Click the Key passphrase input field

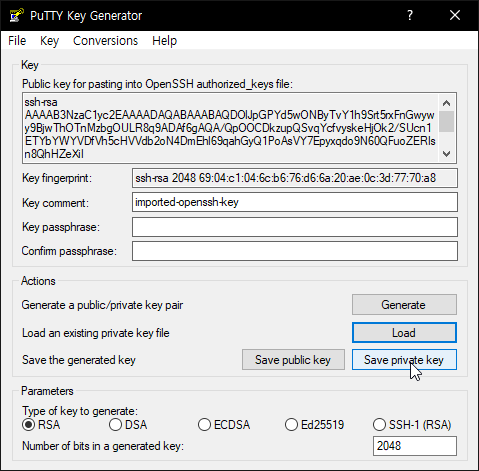coord(295,227)
